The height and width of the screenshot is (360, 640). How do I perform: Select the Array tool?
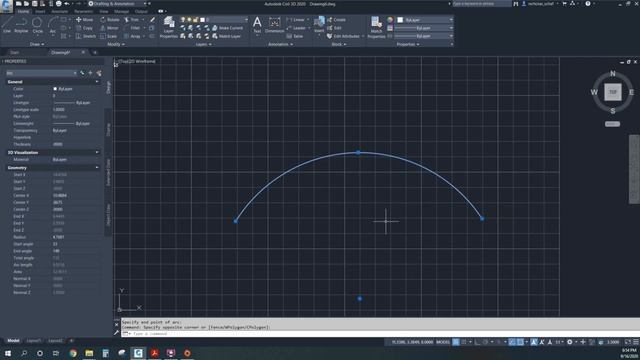[x=132, y=36]
